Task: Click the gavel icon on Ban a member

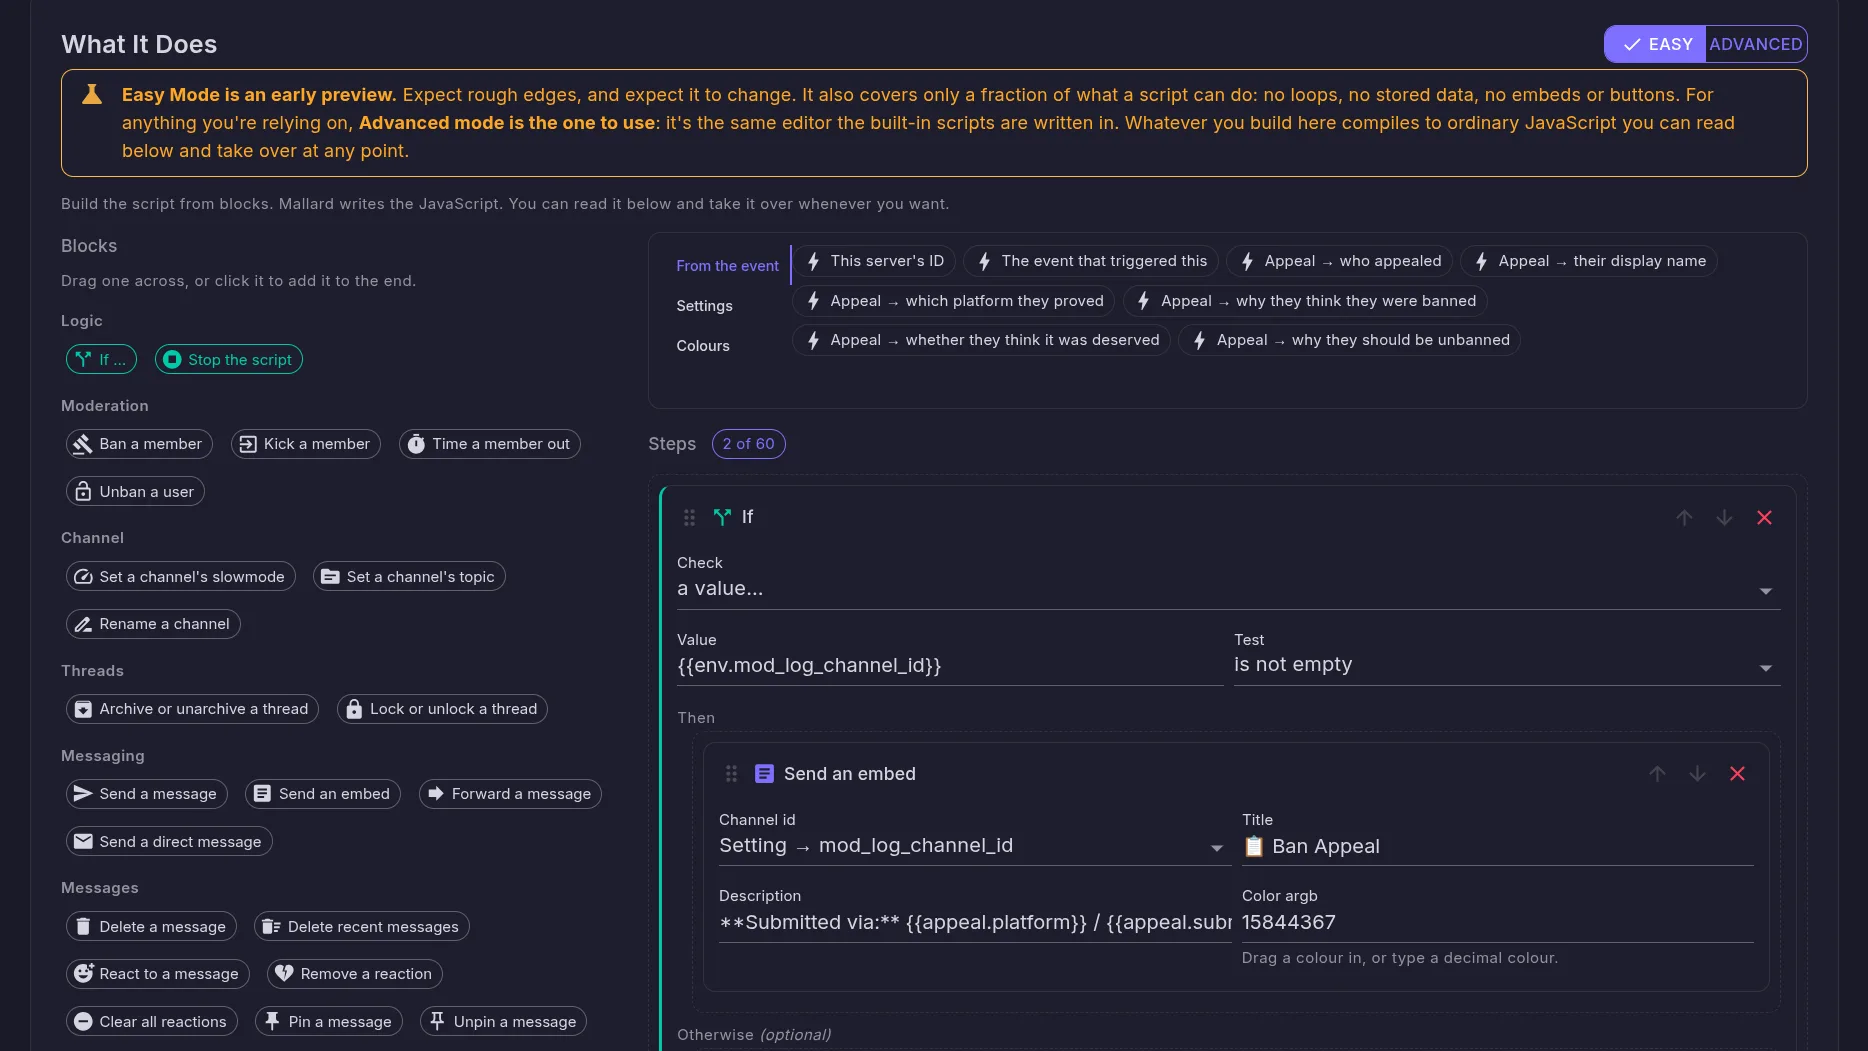Action: 83,444
